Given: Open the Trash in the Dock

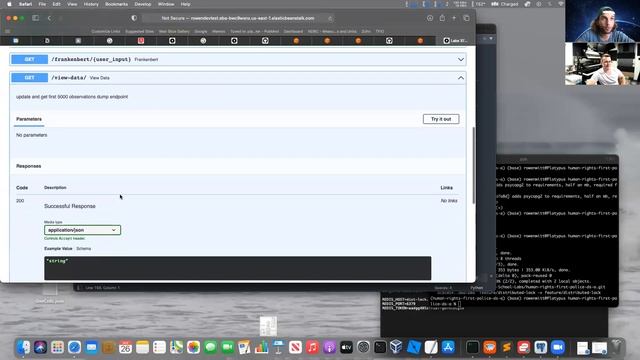Looking at the screenshot, I should coord(617,347).
